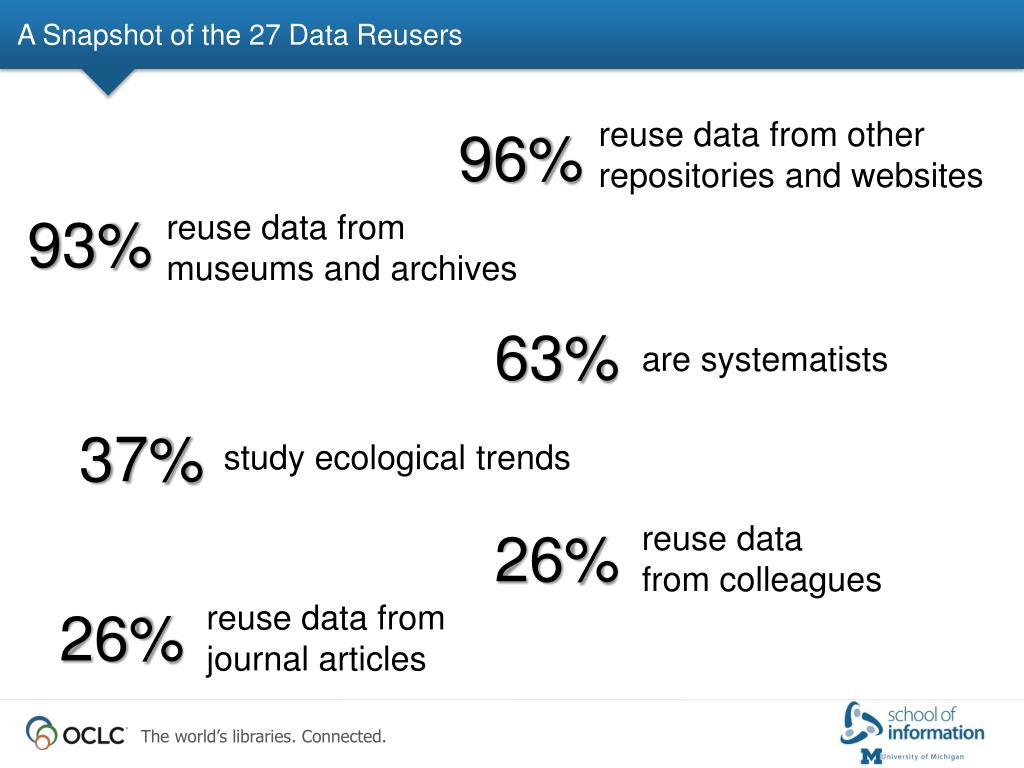Click the OCLC circular logo icon
Screen dimensions: 1024x768
tap(42, 733)
